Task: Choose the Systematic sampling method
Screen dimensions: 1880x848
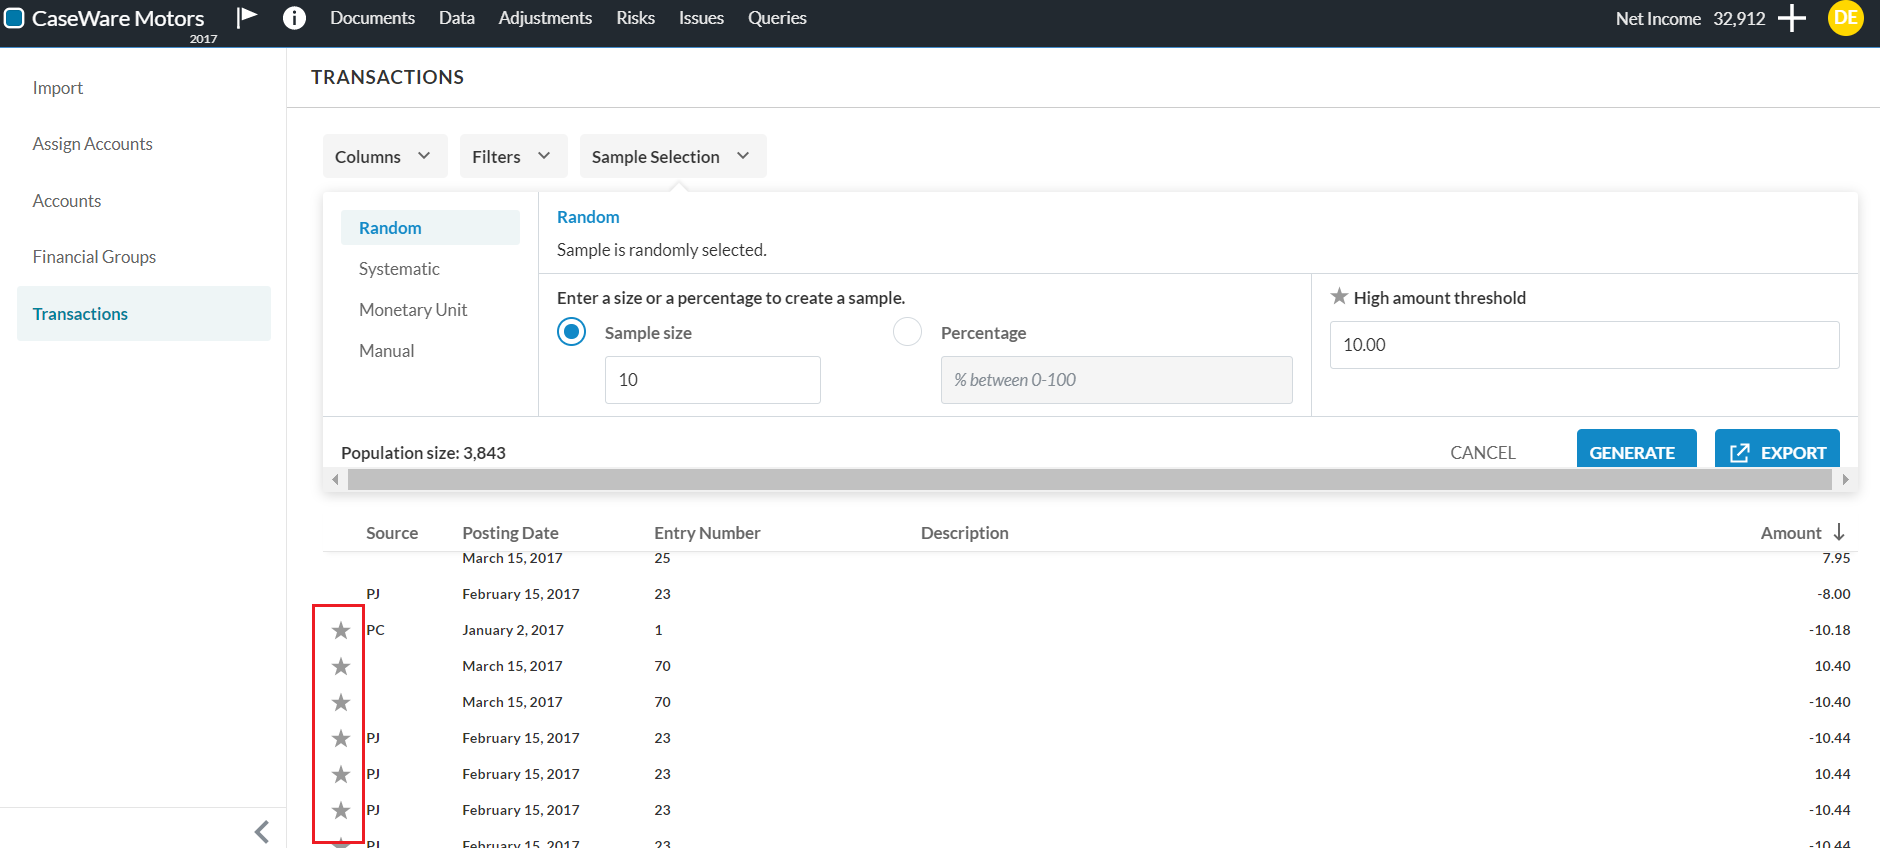Action: [x=399, y=269]
